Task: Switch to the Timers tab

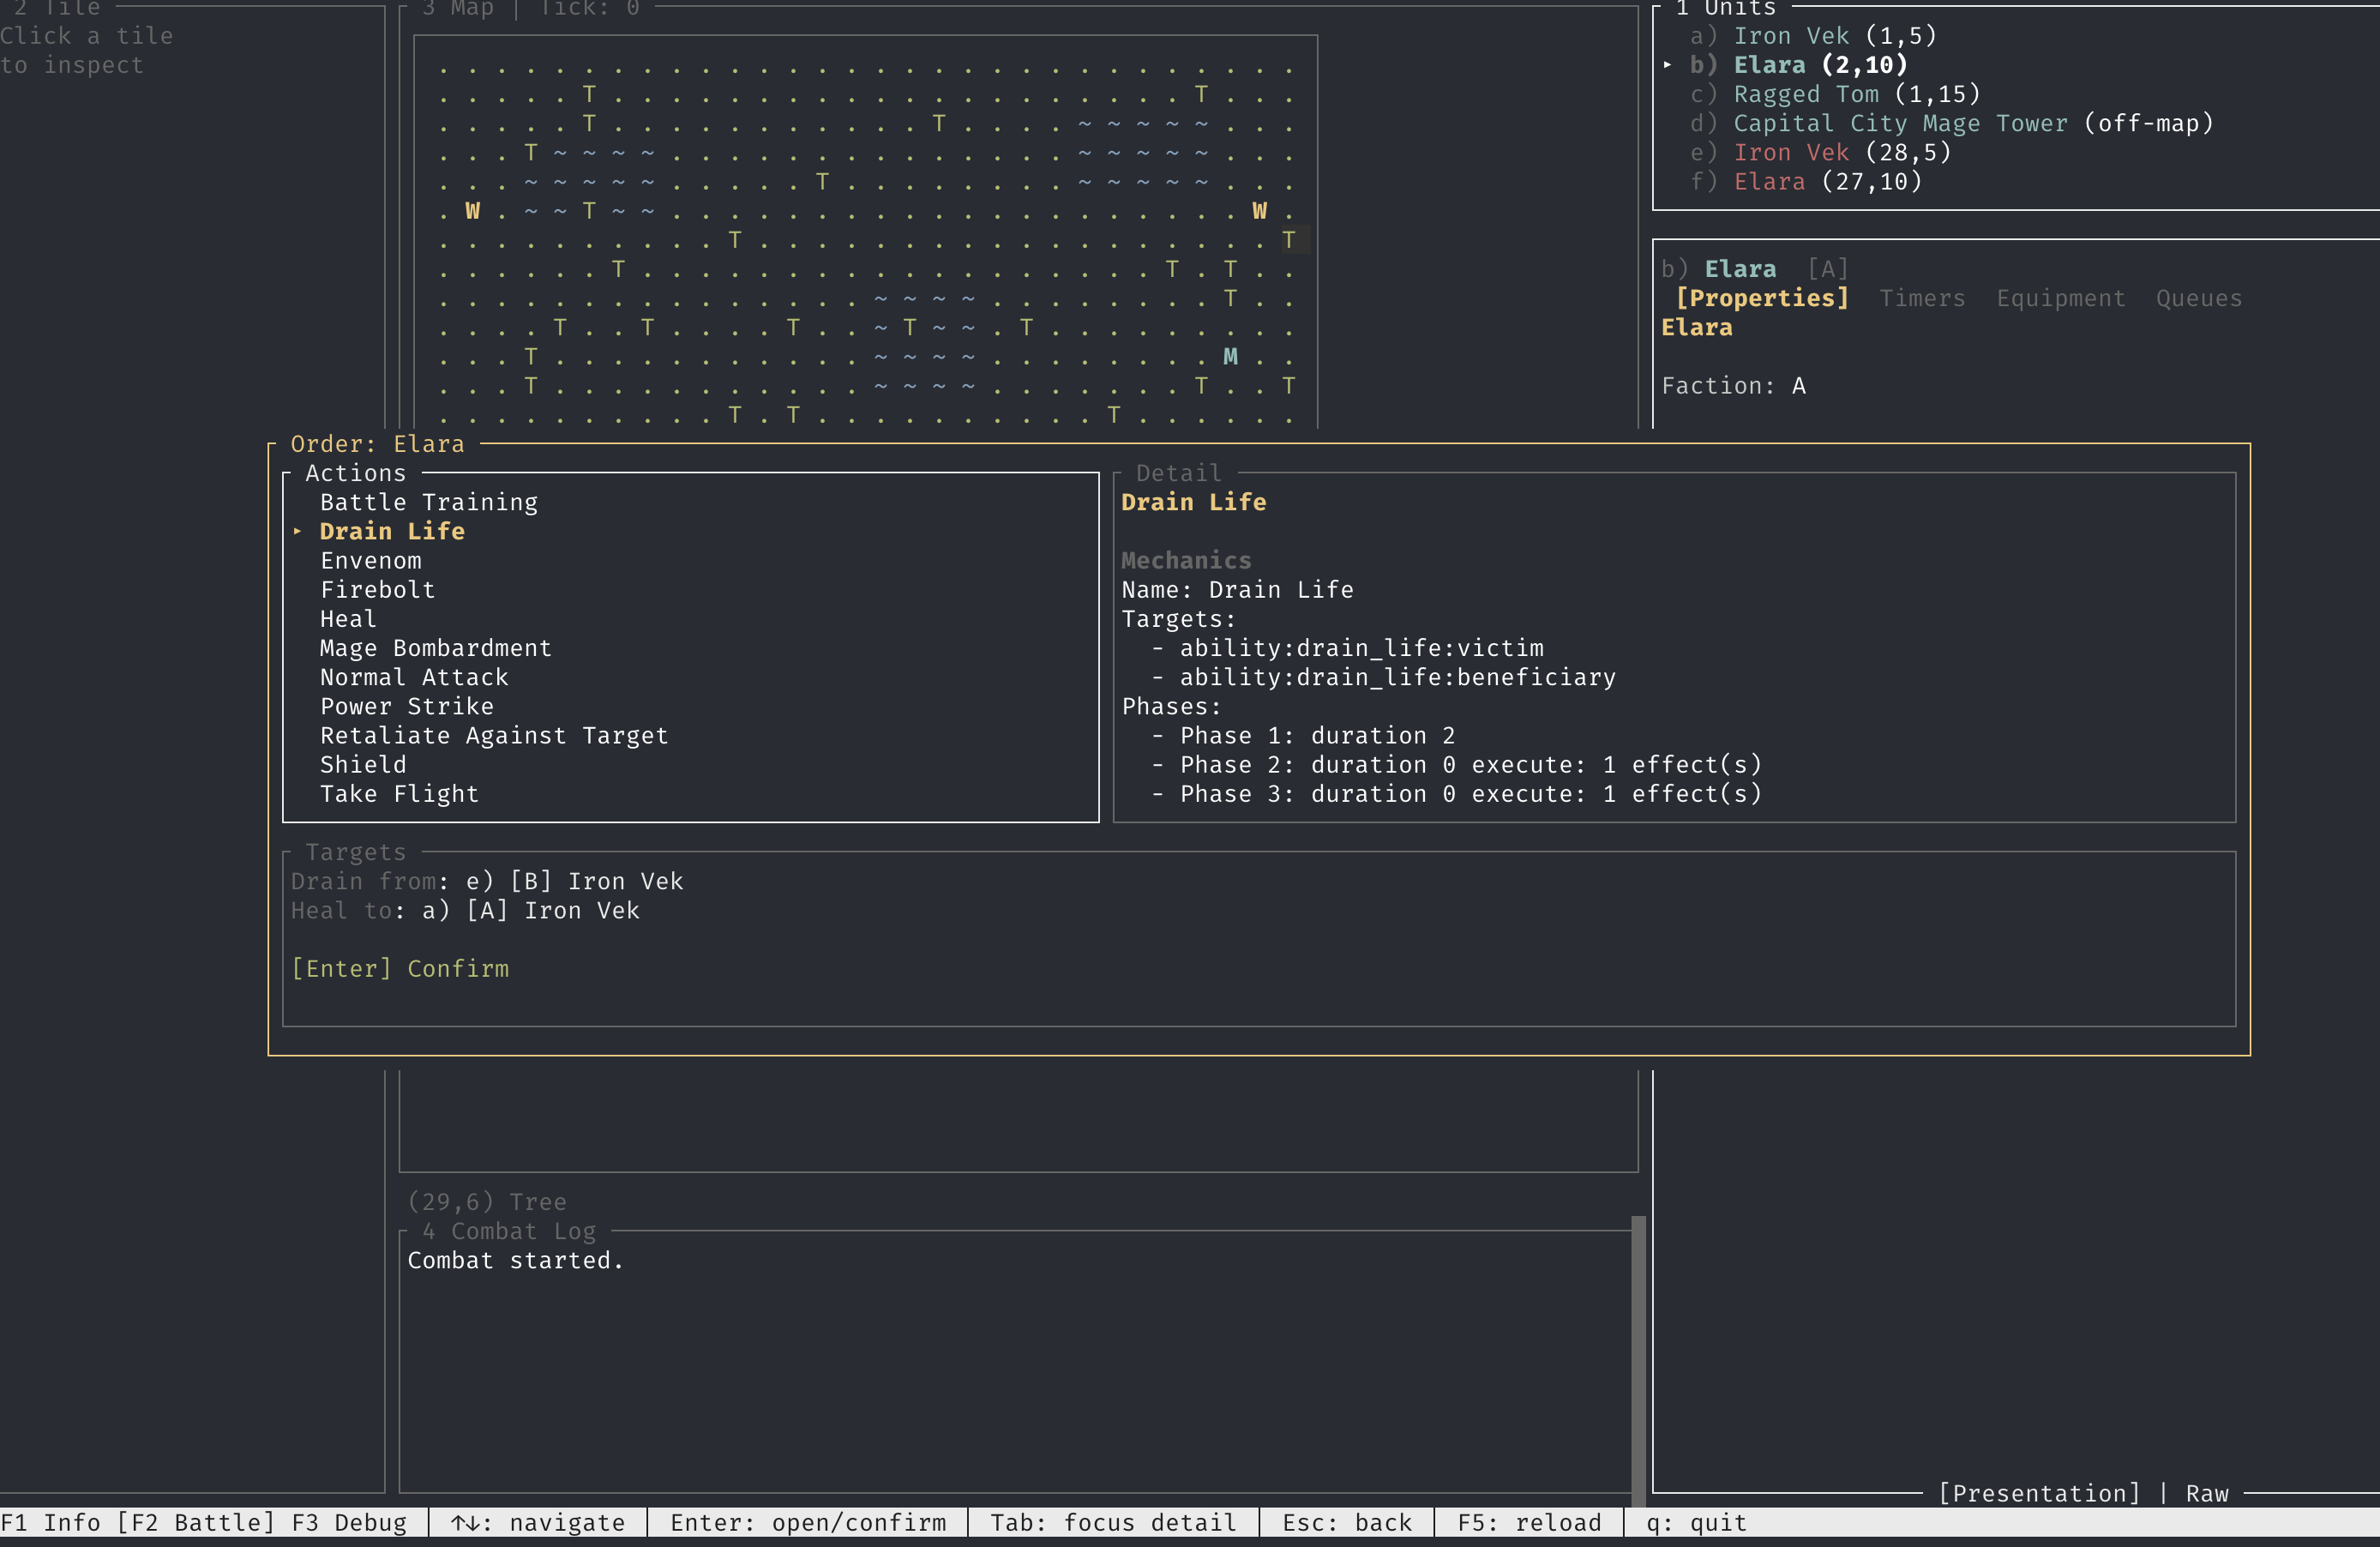Action: point(1922,298)
